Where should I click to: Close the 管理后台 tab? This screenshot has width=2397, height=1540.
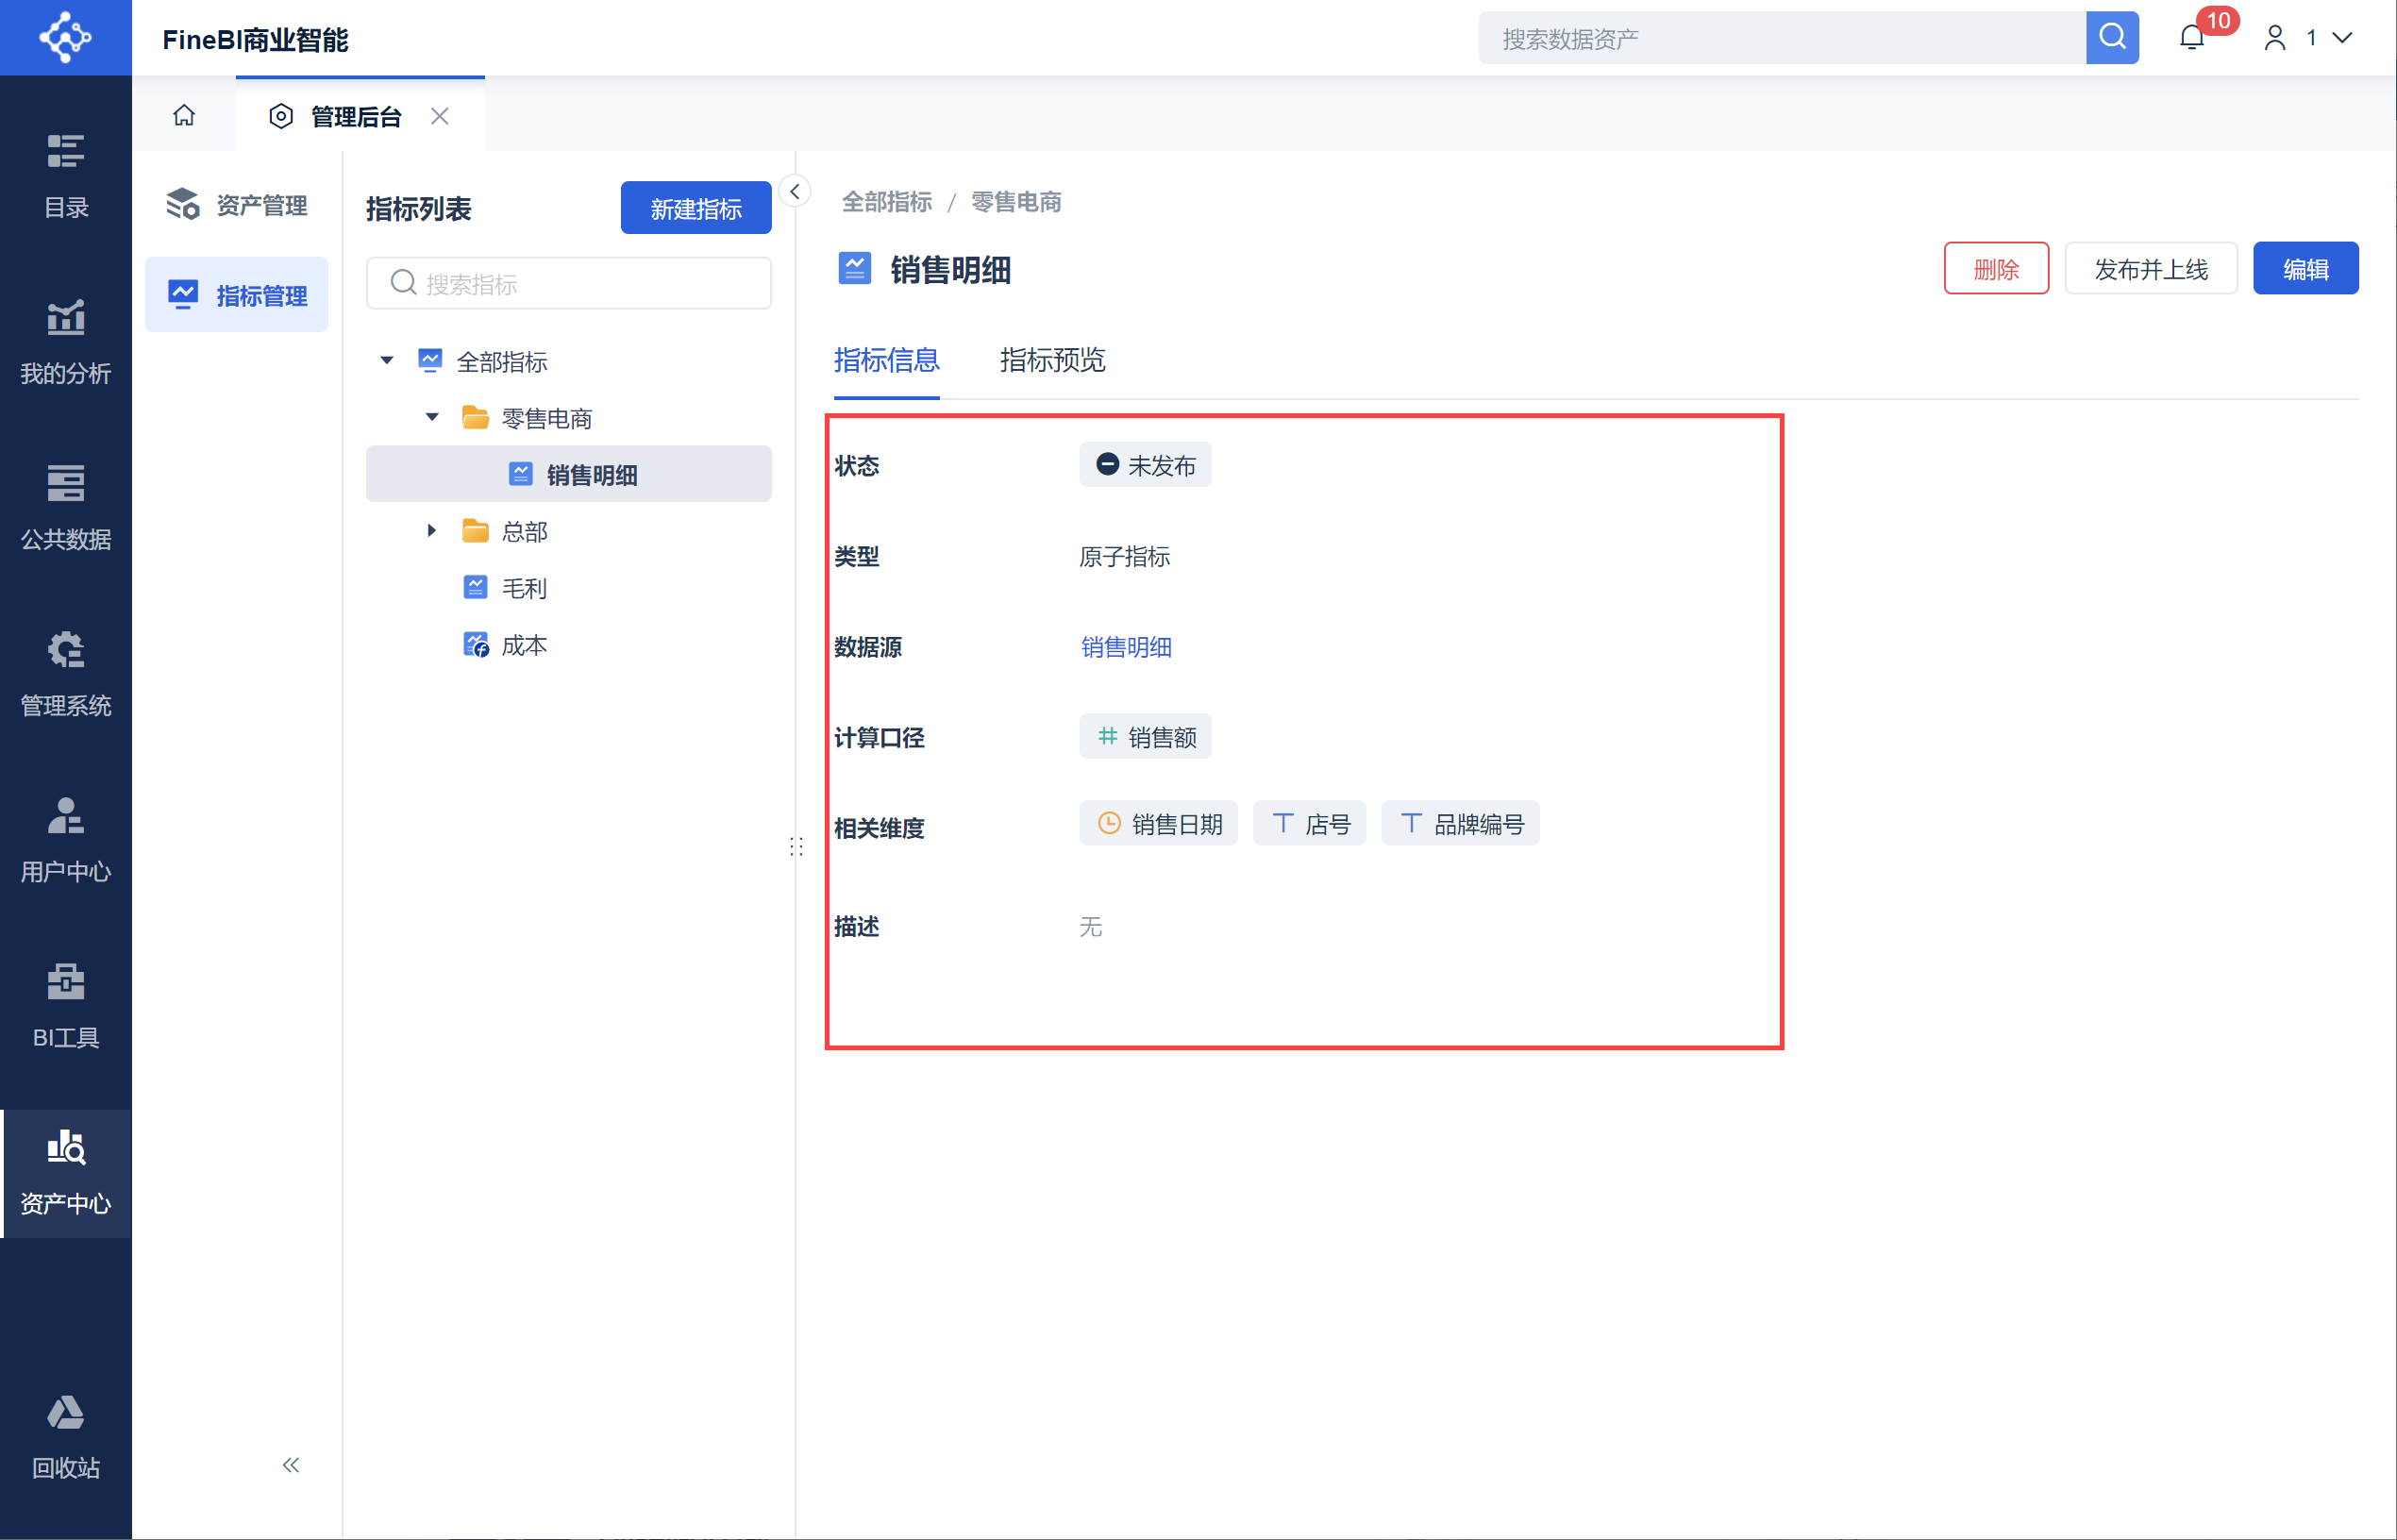(x=440, y=116)
